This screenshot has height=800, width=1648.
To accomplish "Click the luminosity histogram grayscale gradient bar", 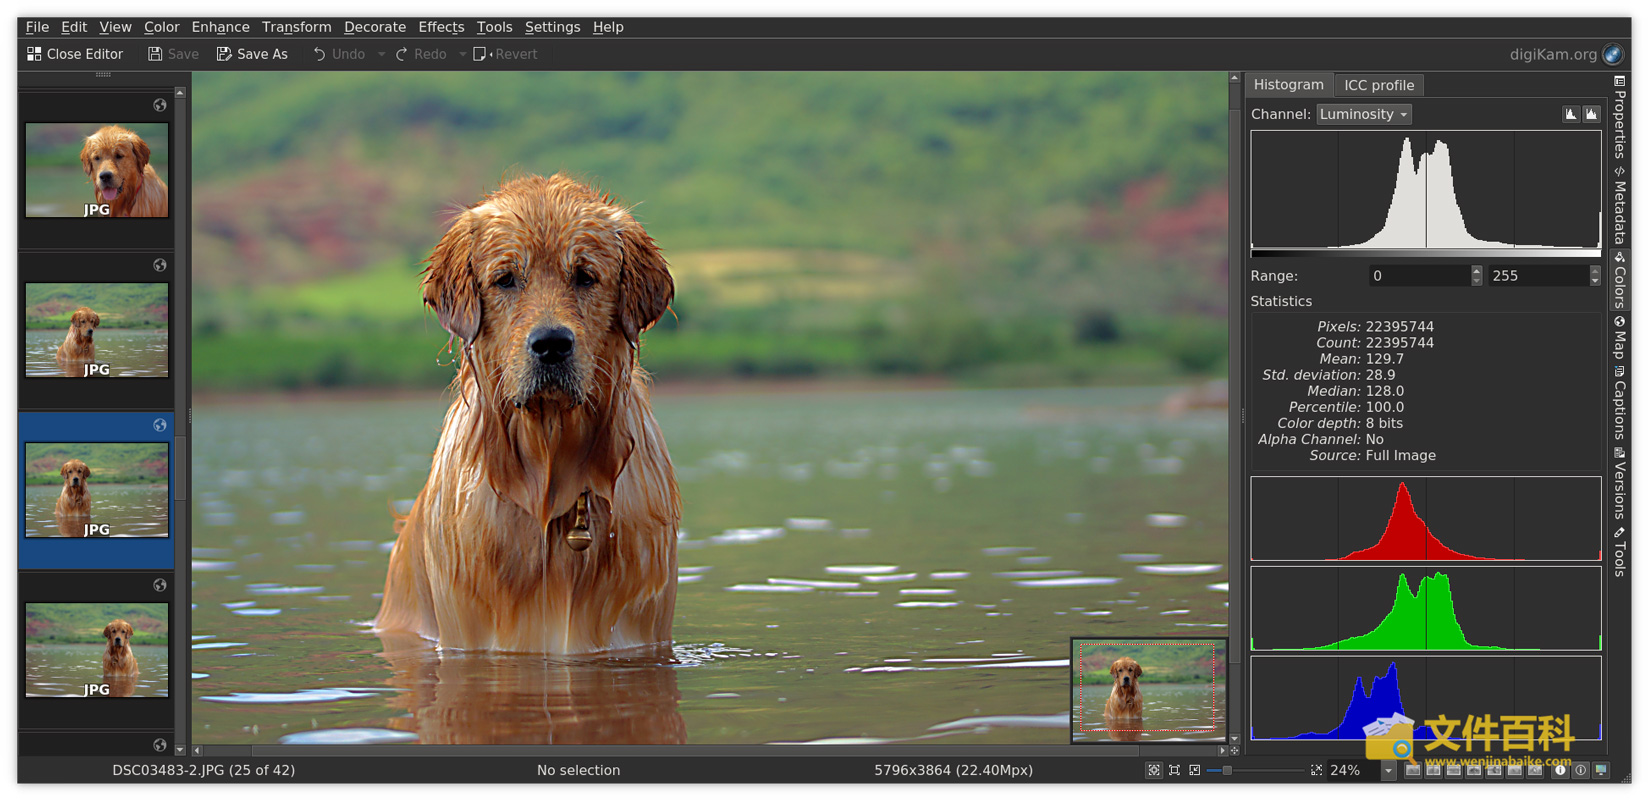I will (x=1426, y=254).
